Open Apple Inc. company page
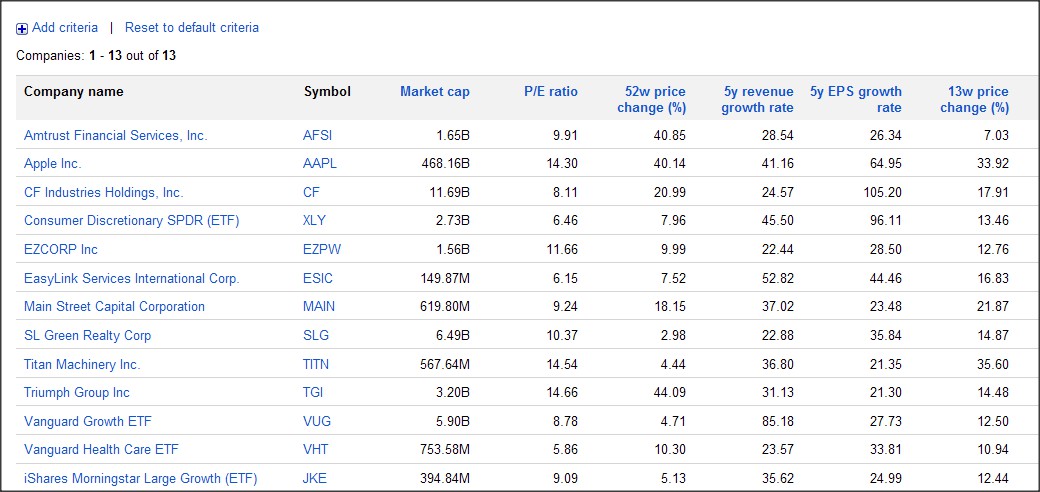 click(x=53, y=164)
